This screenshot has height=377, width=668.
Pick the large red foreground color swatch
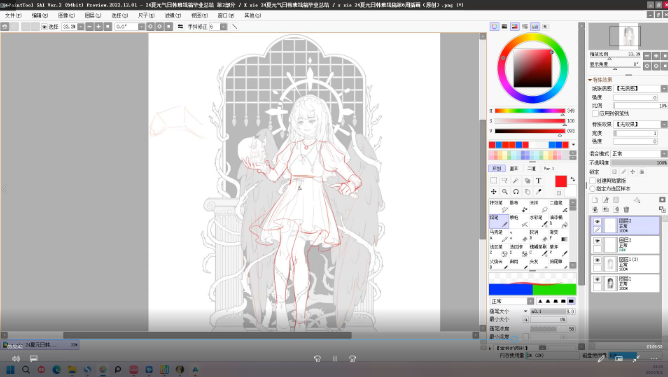coord(561,181)
